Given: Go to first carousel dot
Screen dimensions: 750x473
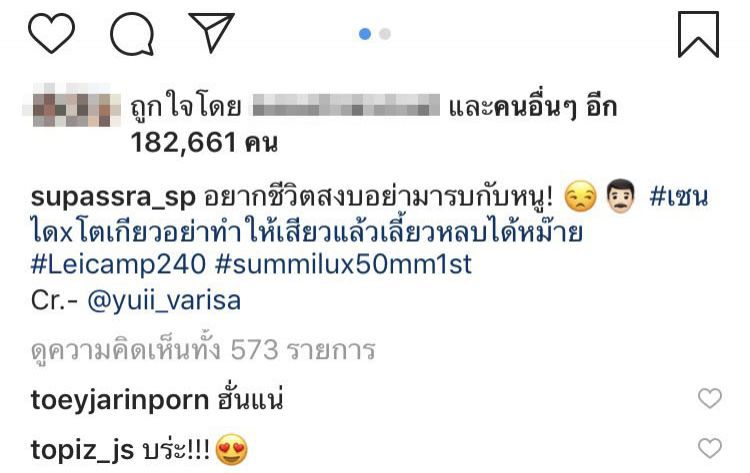Looking at the screenshot, I should point(365,34).
